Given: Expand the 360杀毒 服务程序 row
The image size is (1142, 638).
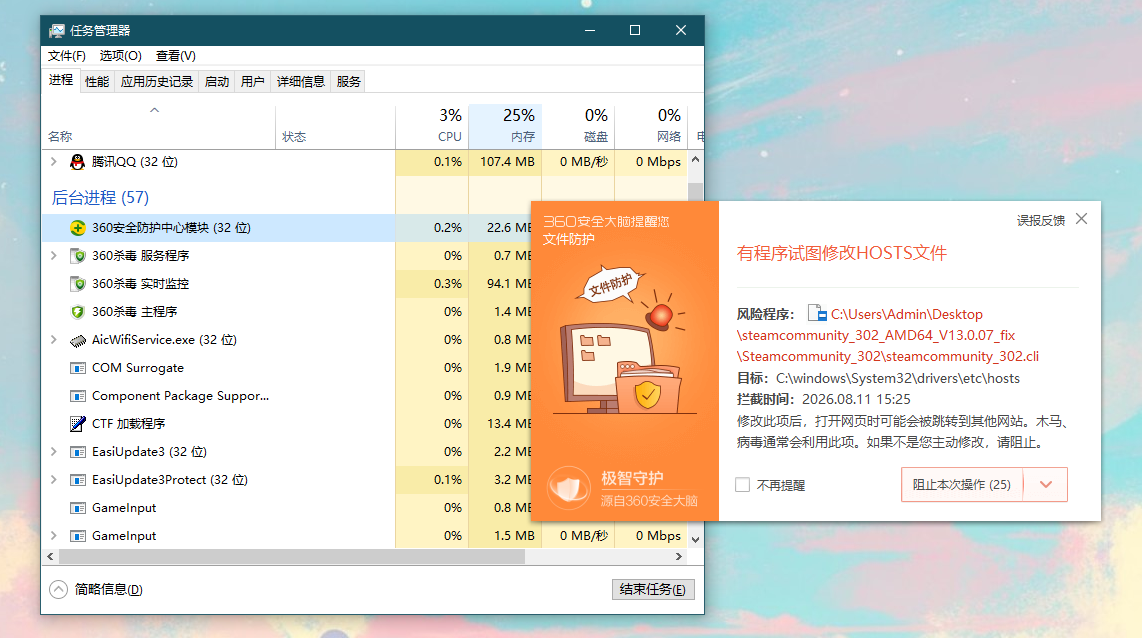Looking at the screenshot, I should tap(53, 256).
